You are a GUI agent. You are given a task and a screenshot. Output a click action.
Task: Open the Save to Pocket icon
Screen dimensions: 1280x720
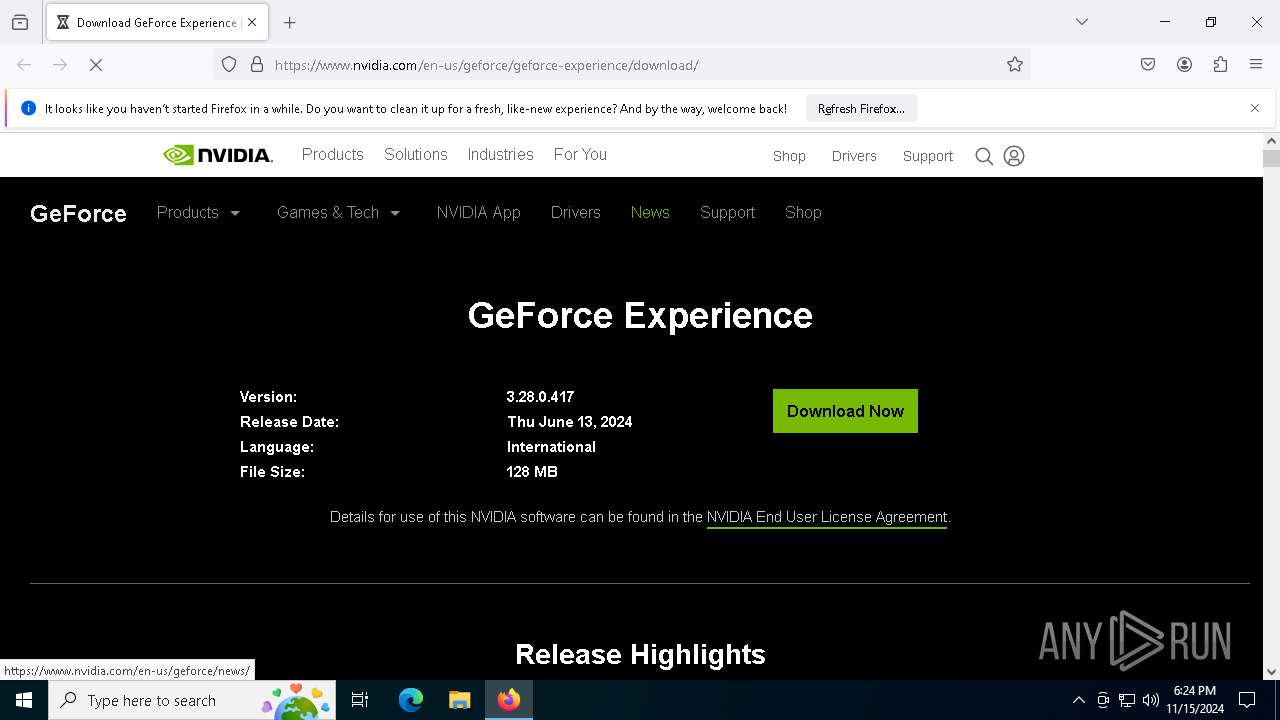[1148, 65]
